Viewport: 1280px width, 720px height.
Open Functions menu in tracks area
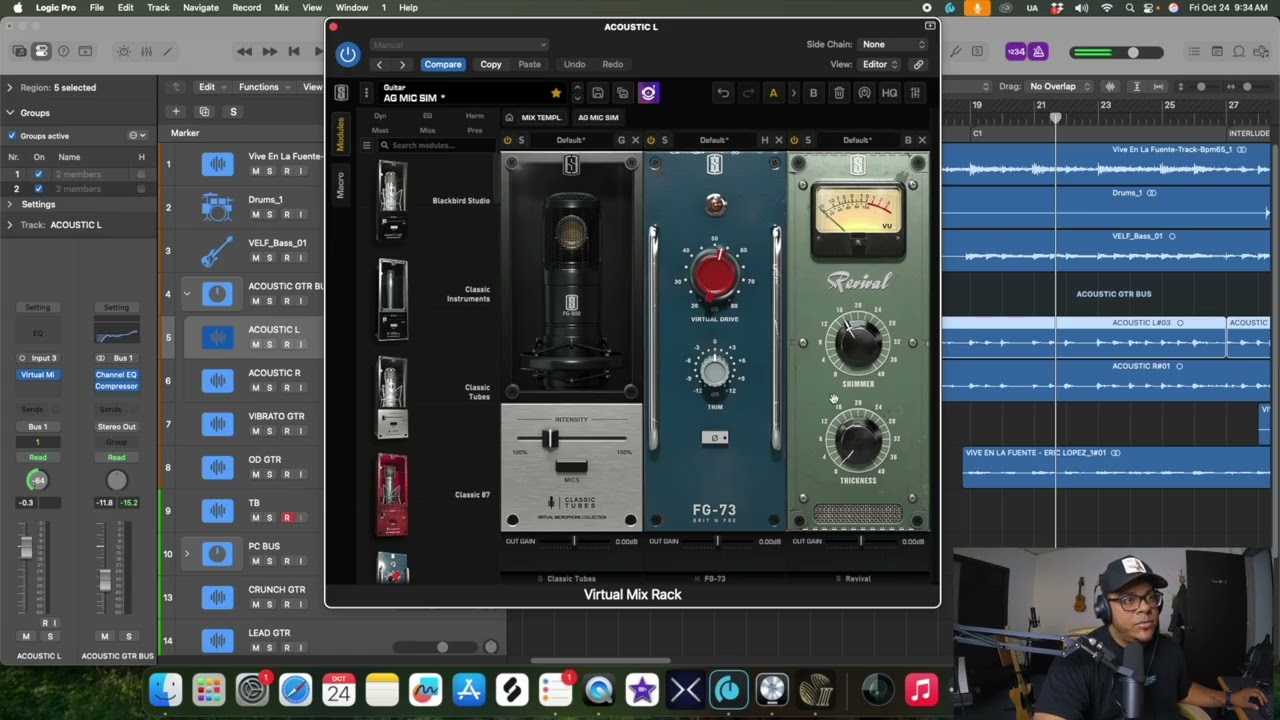263,87
